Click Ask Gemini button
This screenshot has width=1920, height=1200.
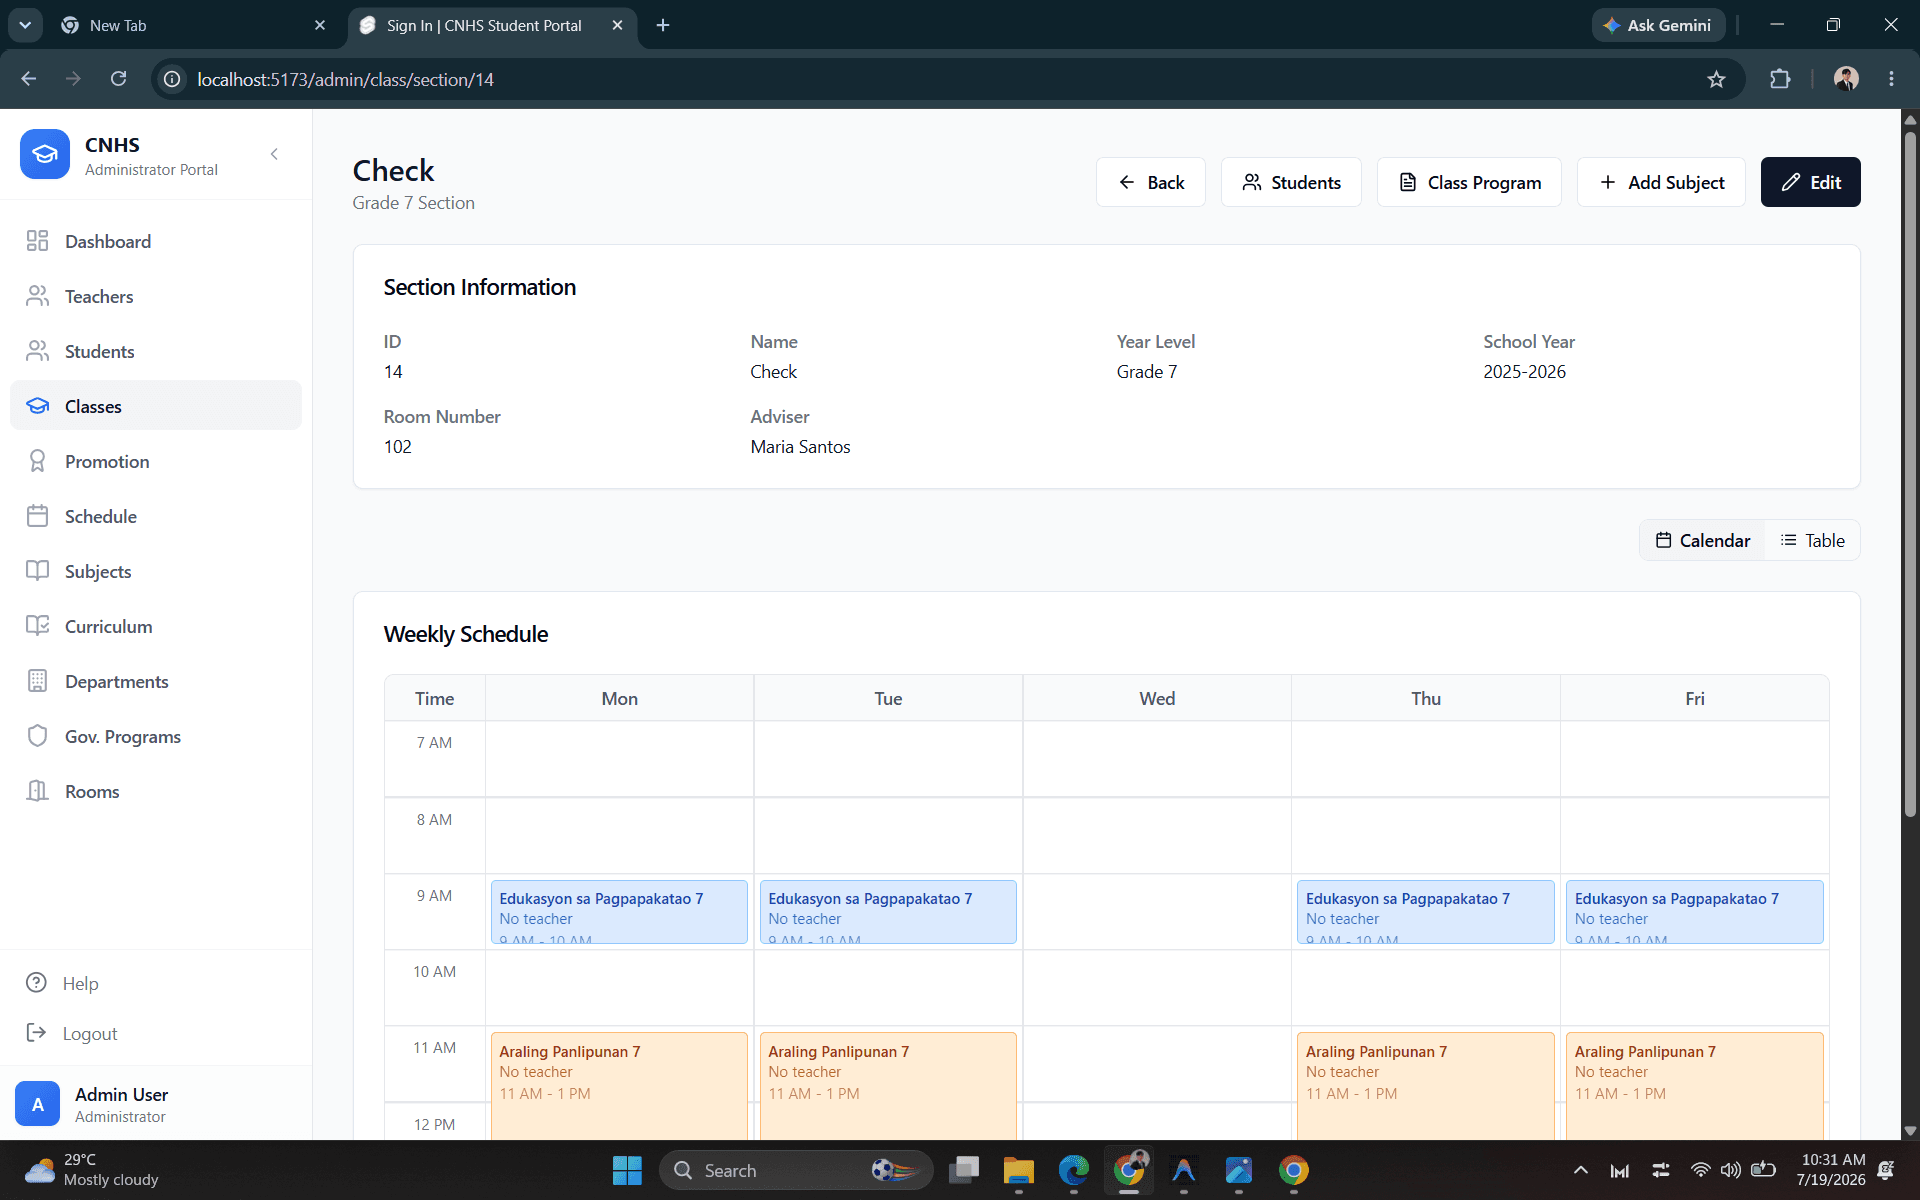[1658, 25]
